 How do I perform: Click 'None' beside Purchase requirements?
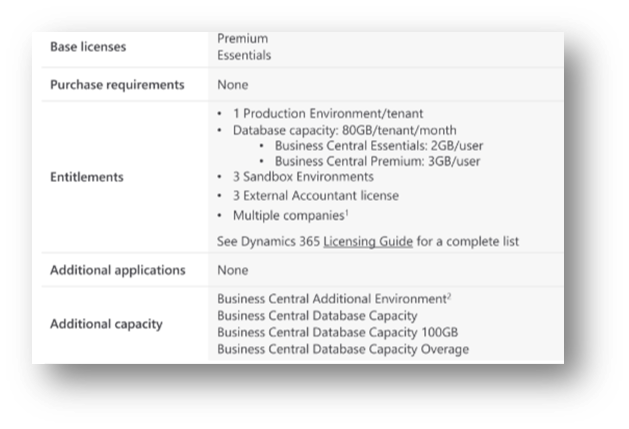point(233,85)
